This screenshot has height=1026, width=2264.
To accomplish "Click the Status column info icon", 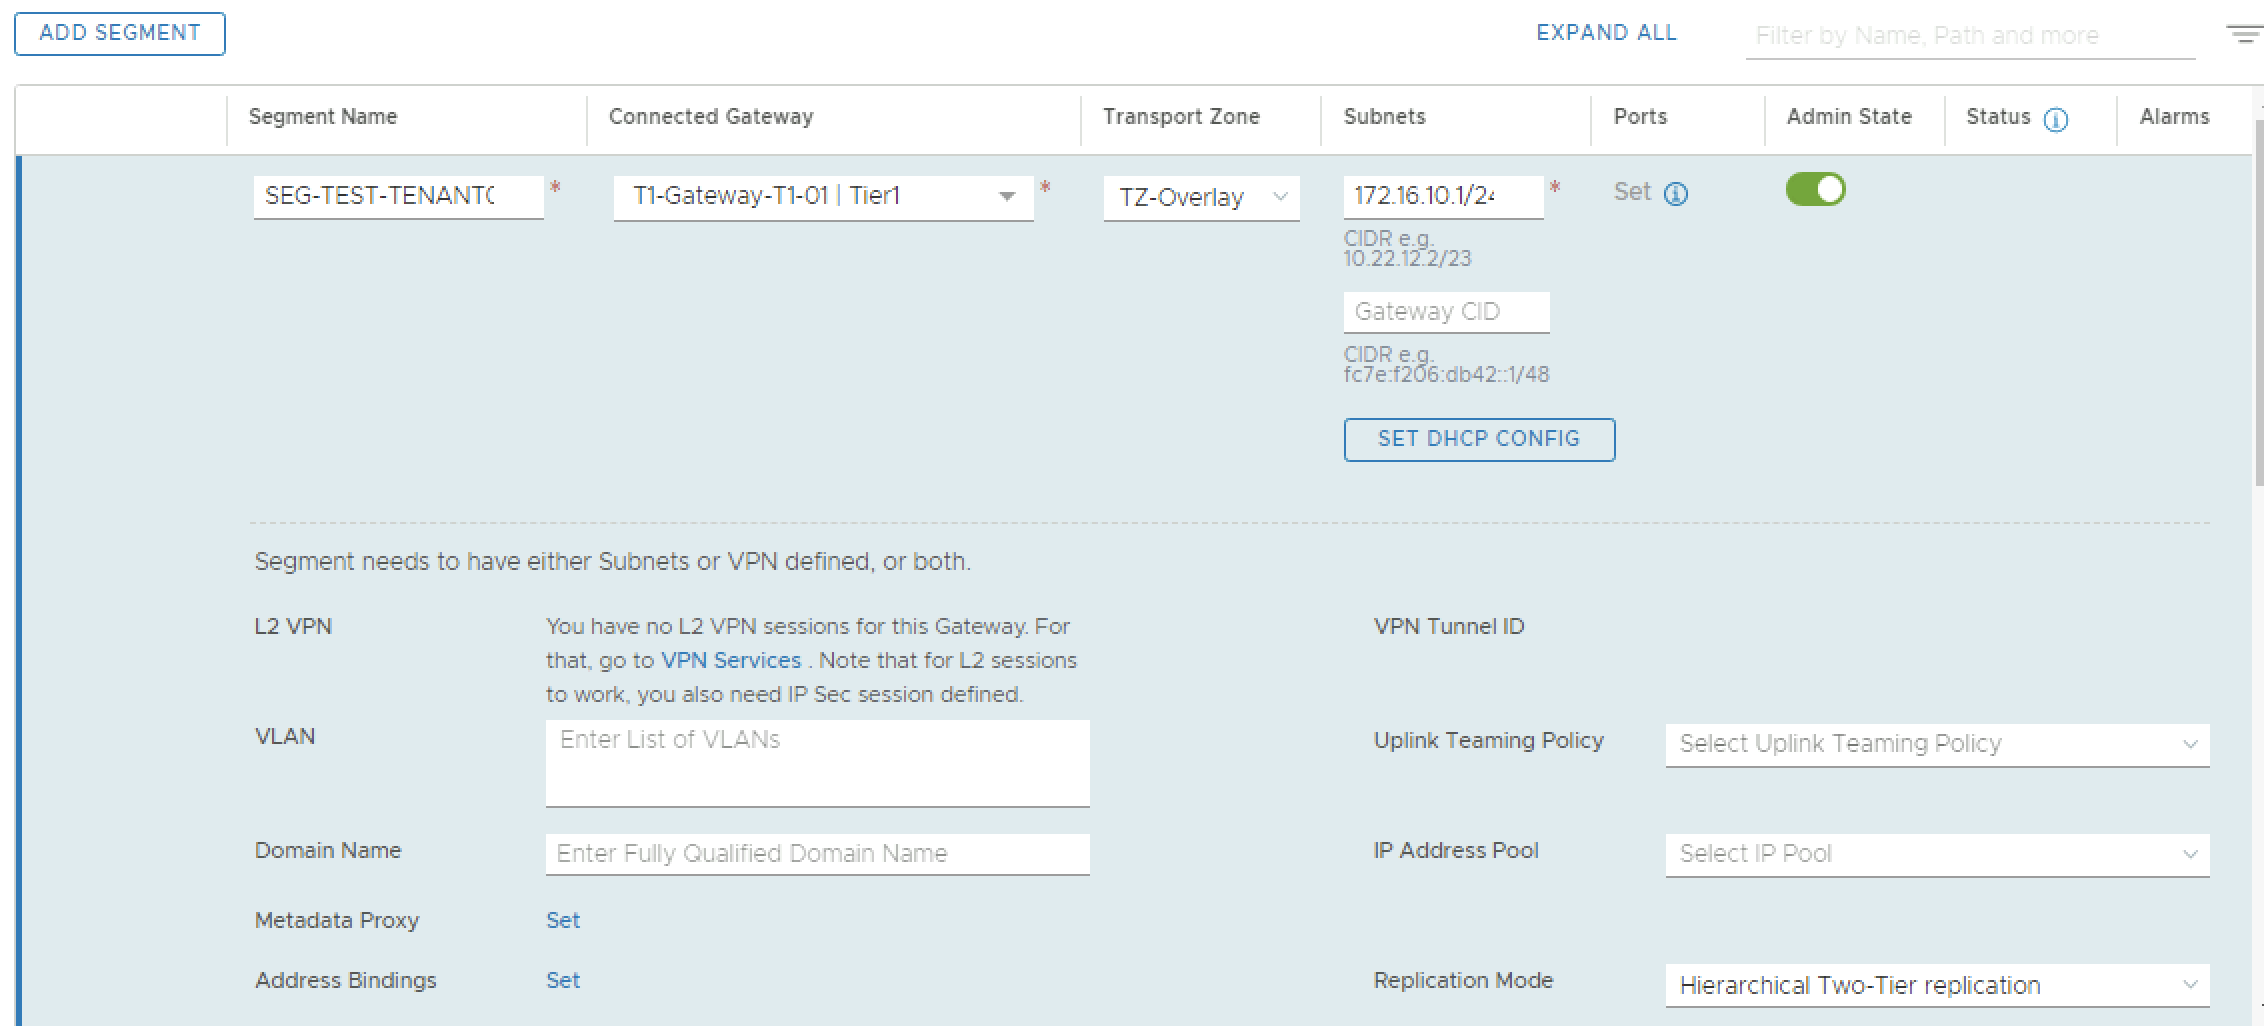I will pyautogui.click(x=2056, y=120).
